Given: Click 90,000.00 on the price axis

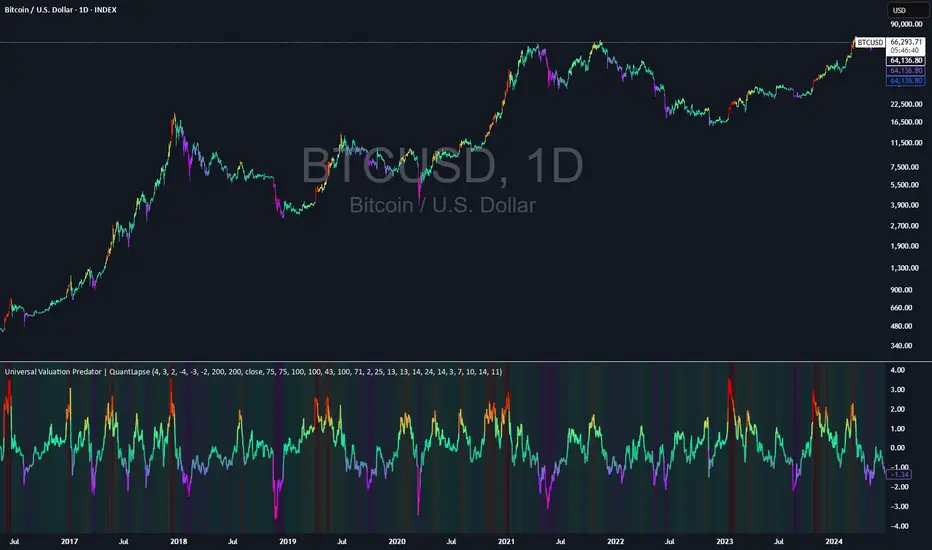Looking at the screenshot, I should coord(906,24).
